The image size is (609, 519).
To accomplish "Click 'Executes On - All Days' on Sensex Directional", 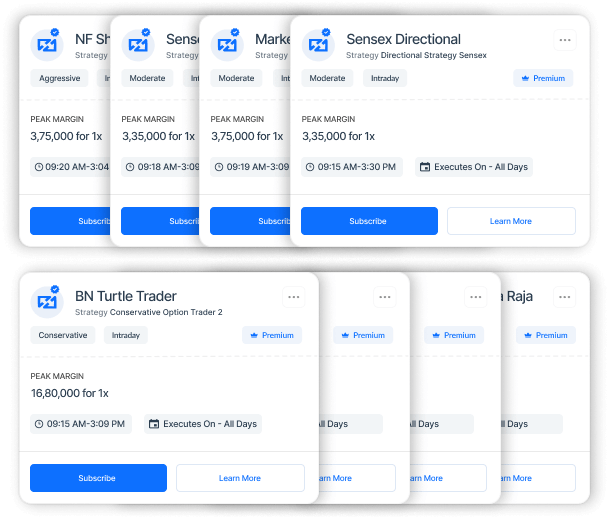I will (474, 167).
